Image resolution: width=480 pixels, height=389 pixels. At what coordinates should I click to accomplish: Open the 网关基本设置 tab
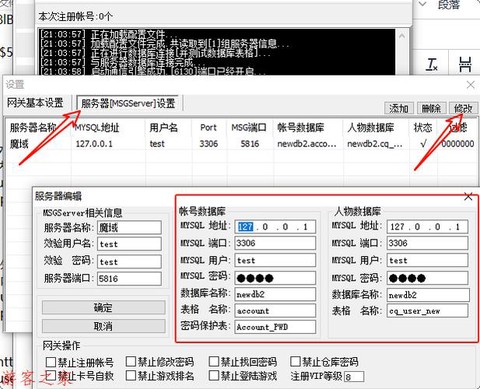35,102
